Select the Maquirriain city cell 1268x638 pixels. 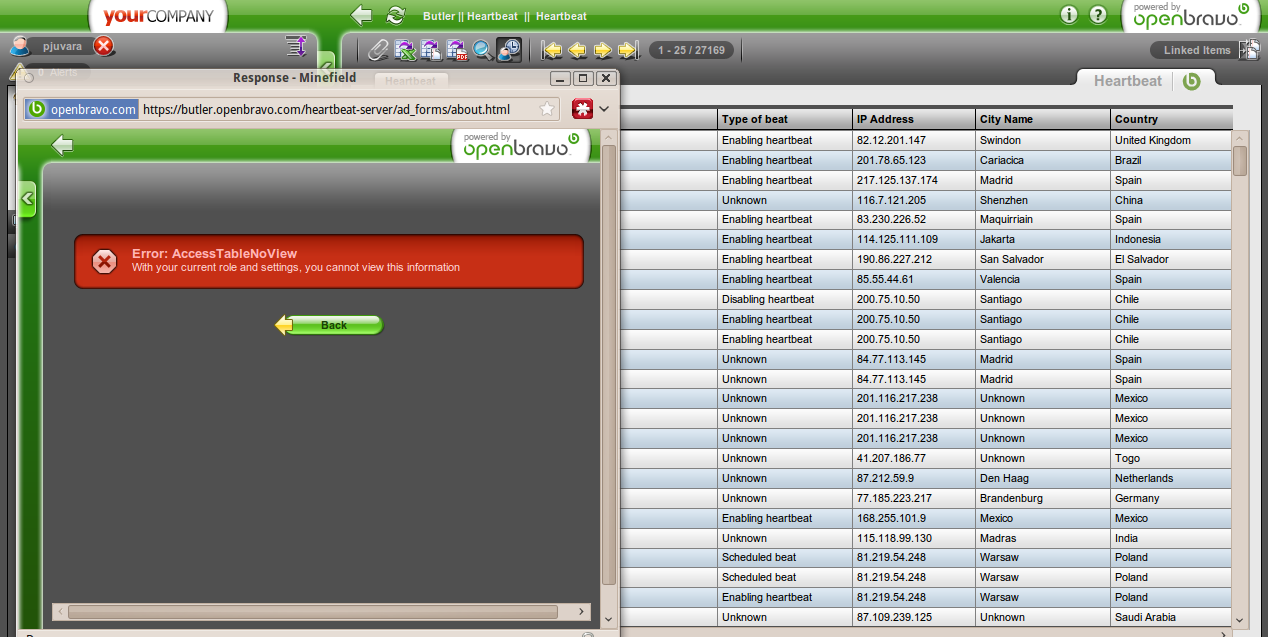point(1044,219)
